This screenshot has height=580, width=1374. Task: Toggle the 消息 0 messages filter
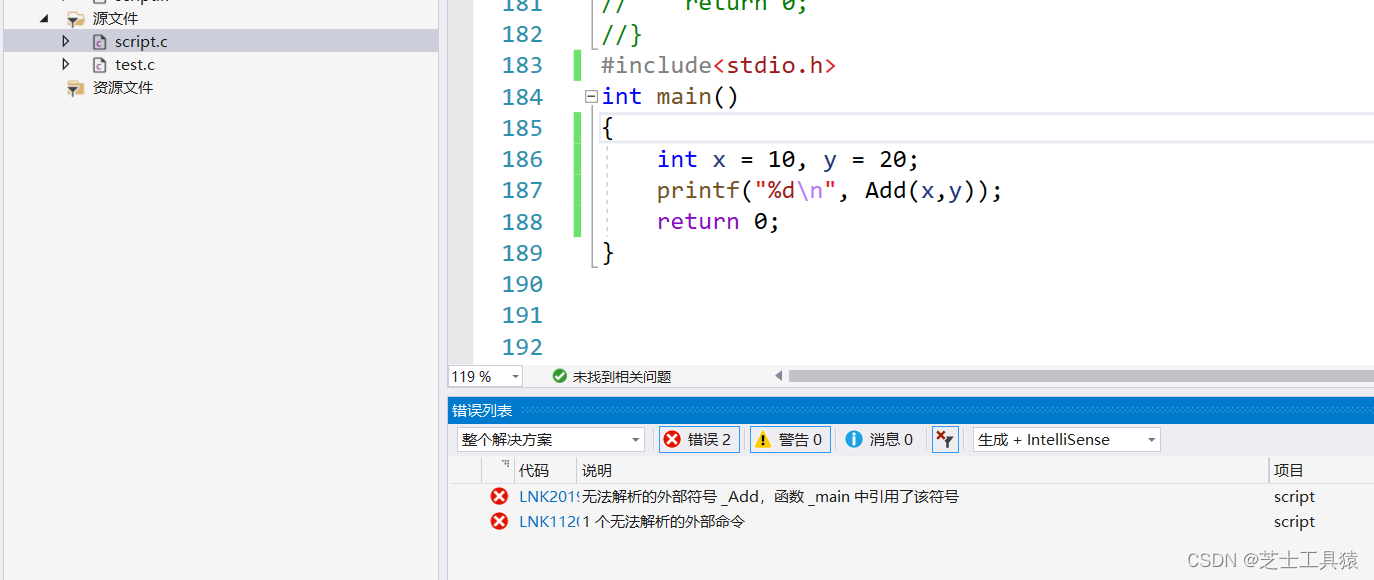879,439
